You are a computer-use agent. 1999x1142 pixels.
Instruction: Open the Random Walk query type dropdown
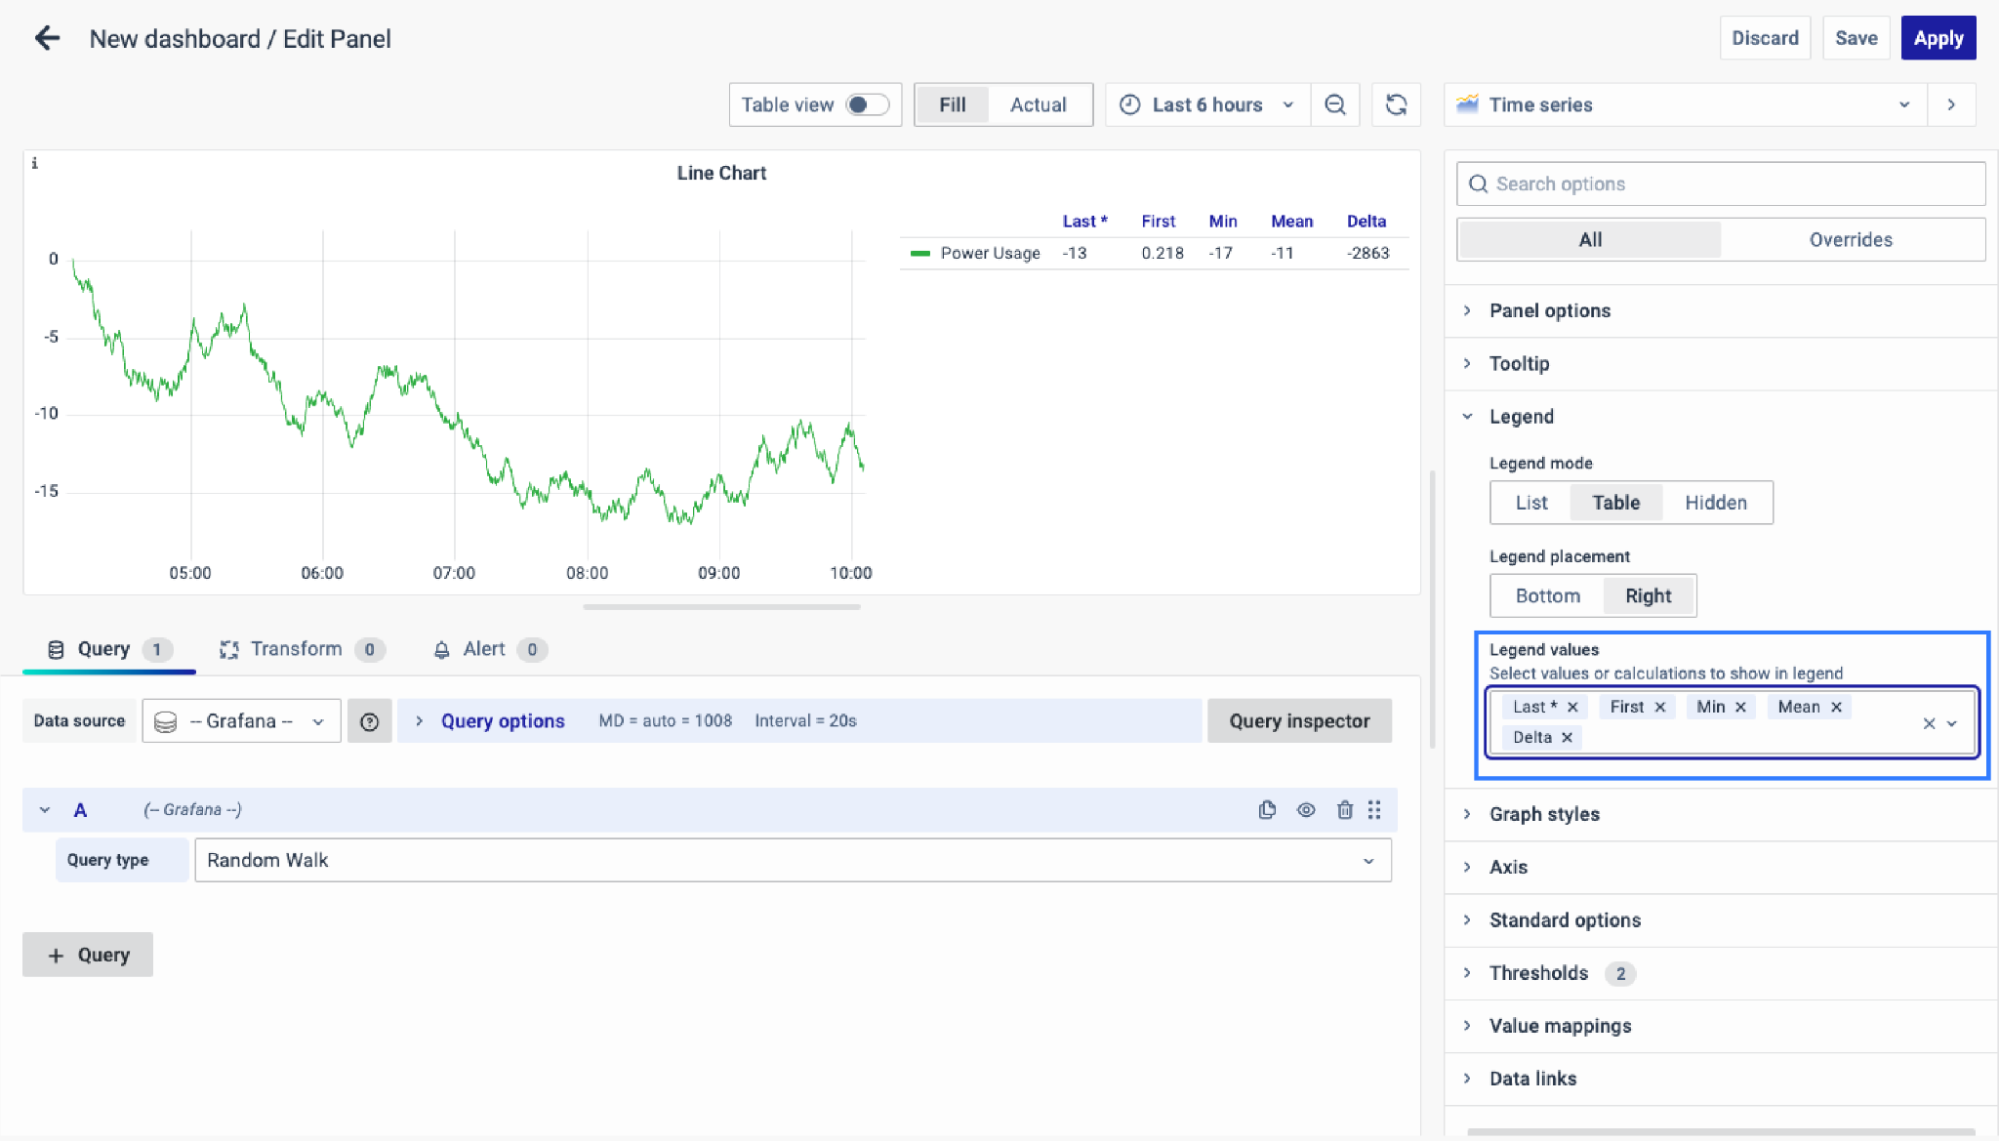point(792,860)
